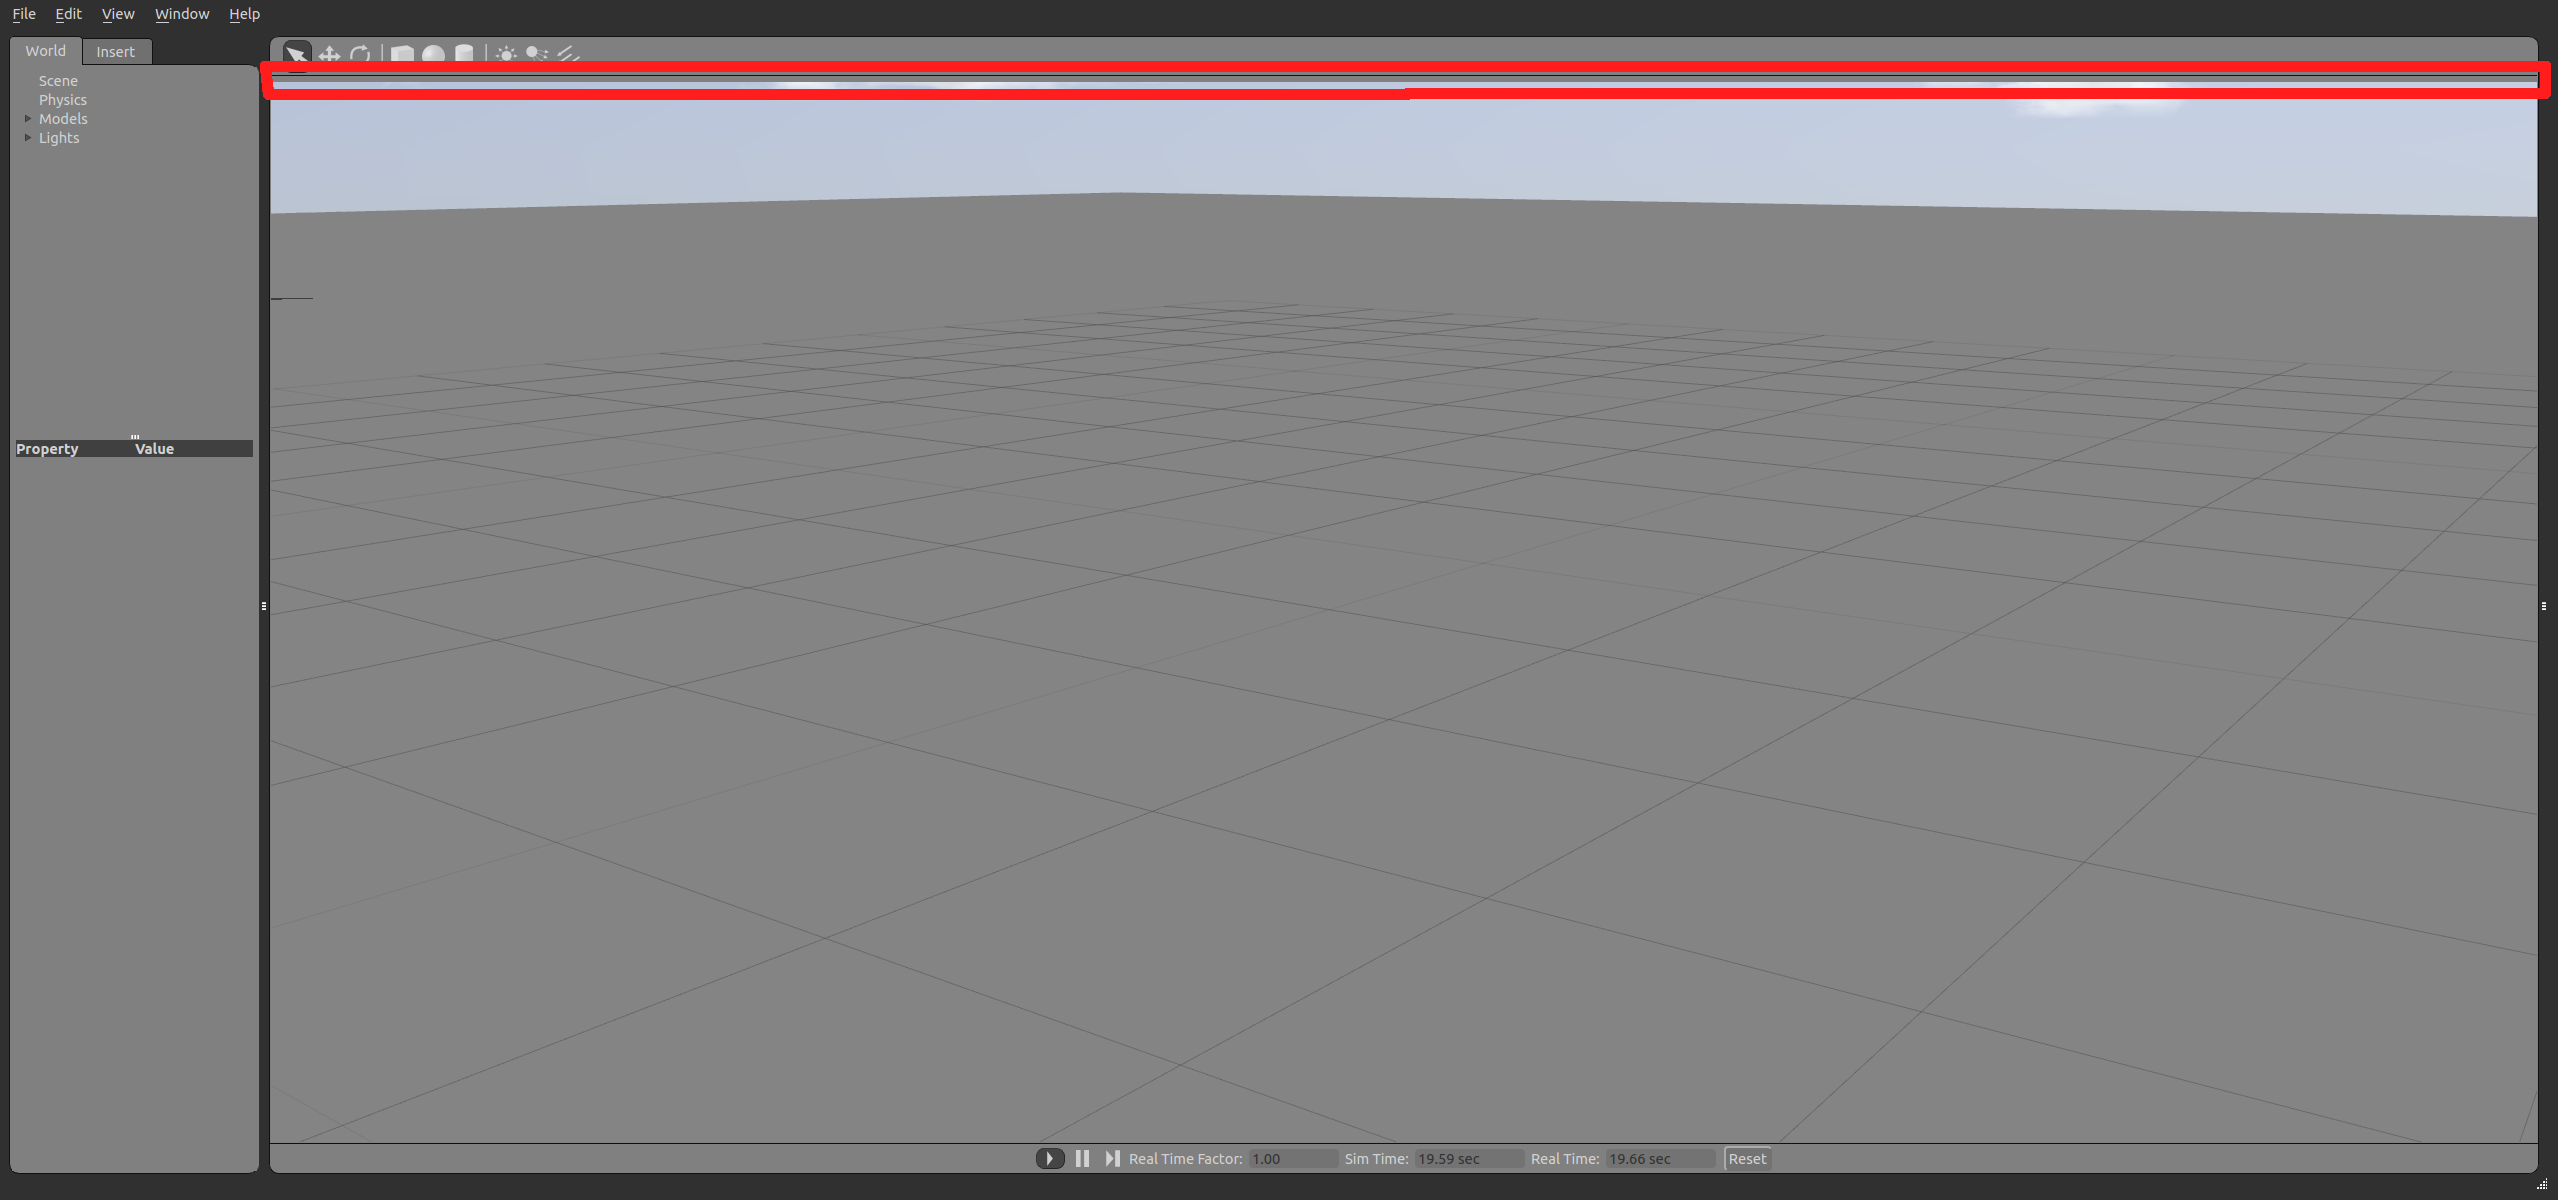Select the Scene tree item

point(58,80)
